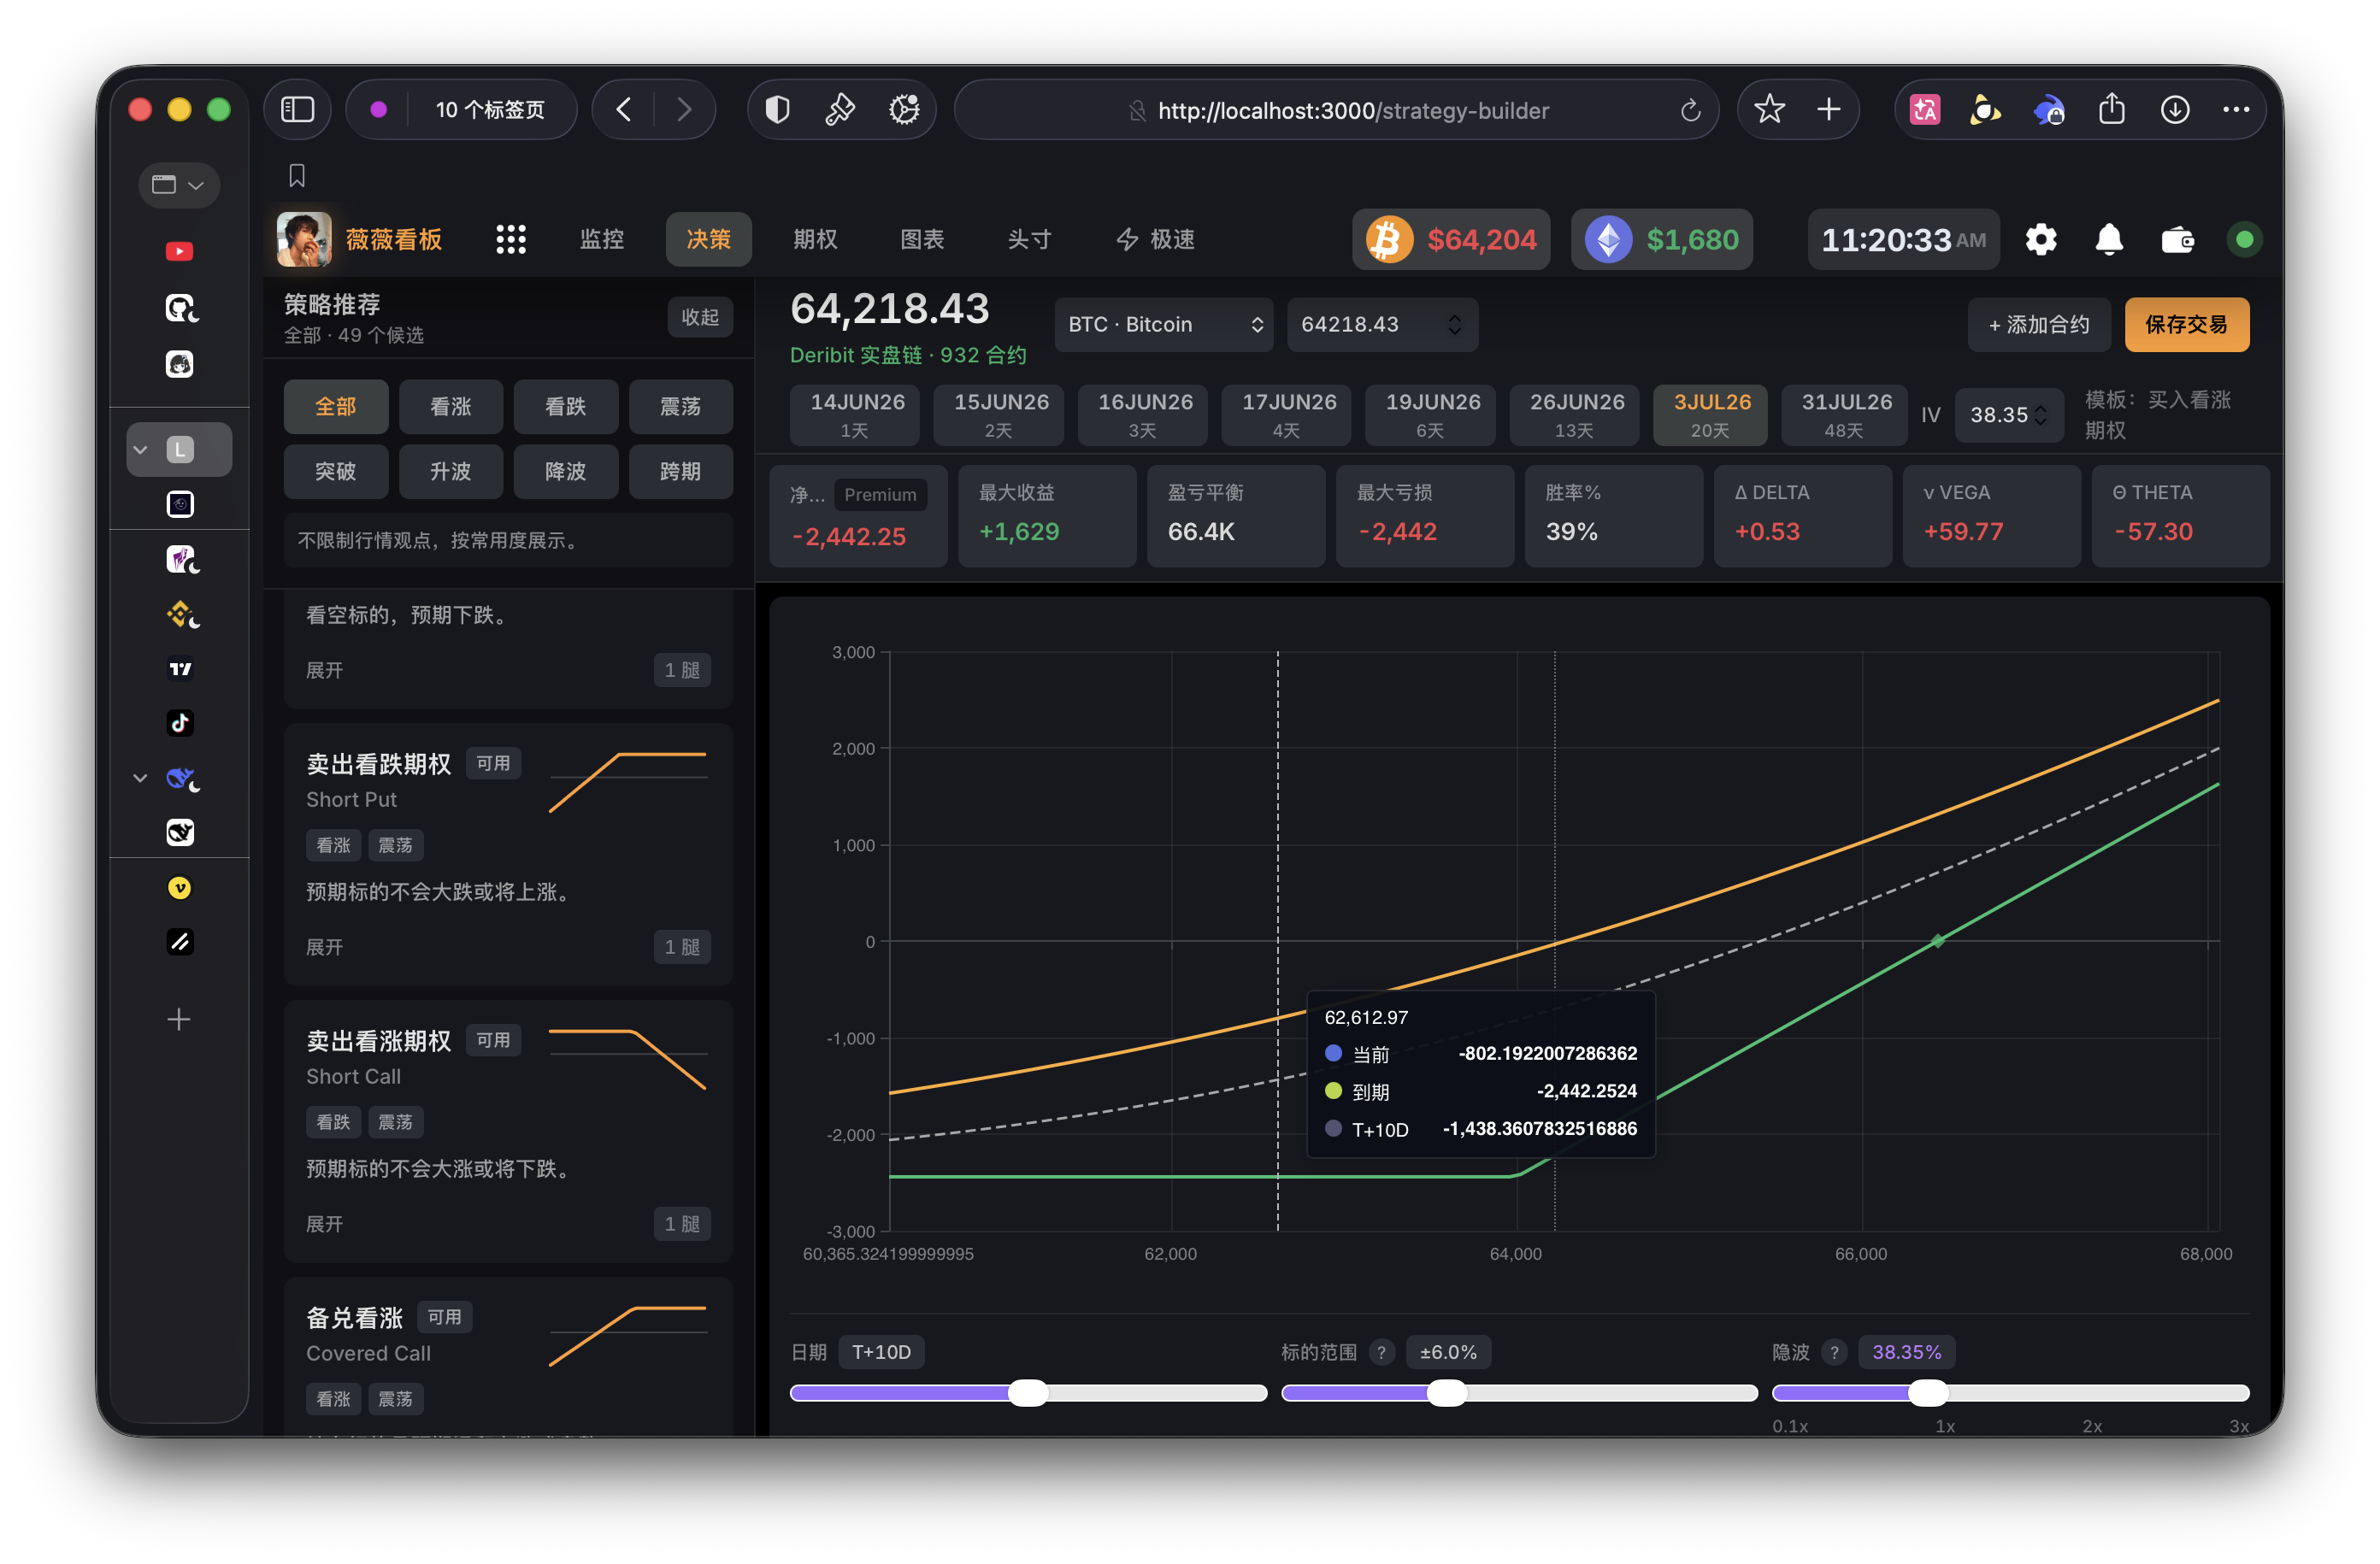
Task: Open the browser more-options ellipsis
Action: tap(2236, 110)
